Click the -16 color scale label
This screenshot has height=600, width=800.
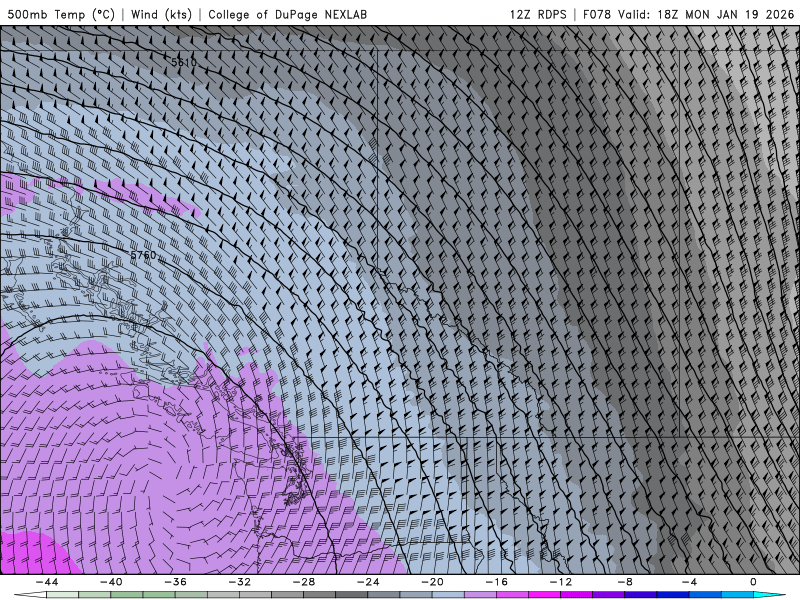pos(497,582)
